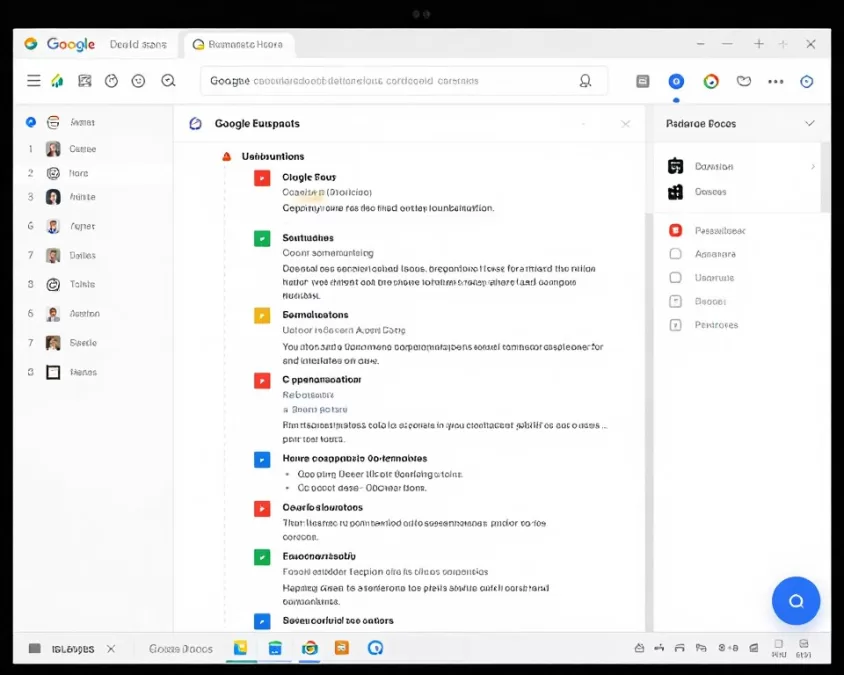The width and height of the screenshot is (844, 675).
Task: Click the red square icon next to Clogle Bous
Action: pos(262,178)
